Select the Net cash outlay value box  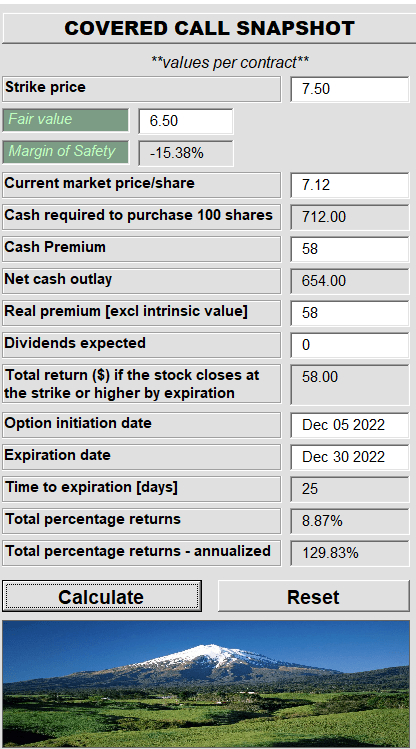350,281
